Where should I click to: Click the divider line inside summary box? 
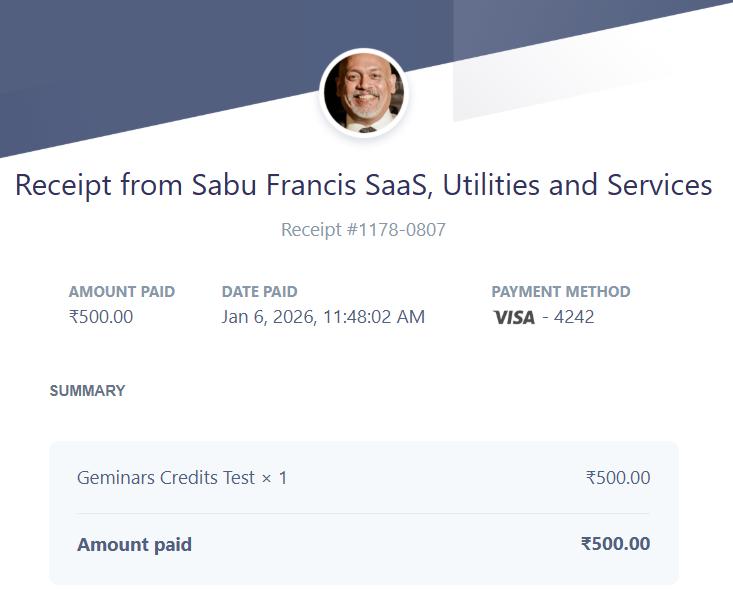pos(363,513)
